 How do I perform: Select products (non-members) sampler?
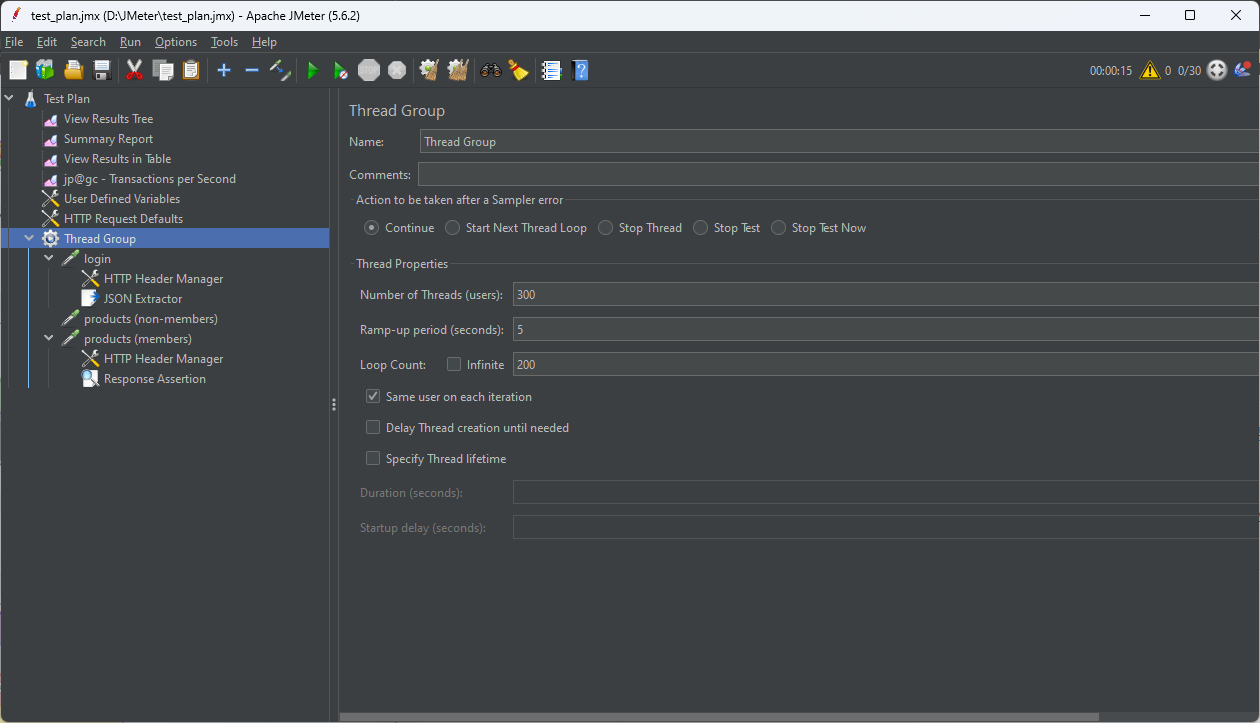150,319
